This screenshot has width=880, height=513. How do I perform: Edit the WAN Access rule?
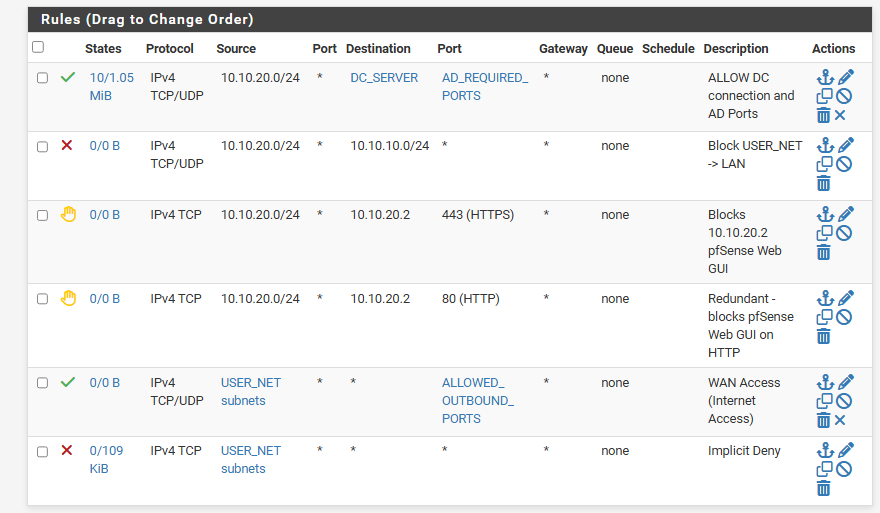(846, 382)
